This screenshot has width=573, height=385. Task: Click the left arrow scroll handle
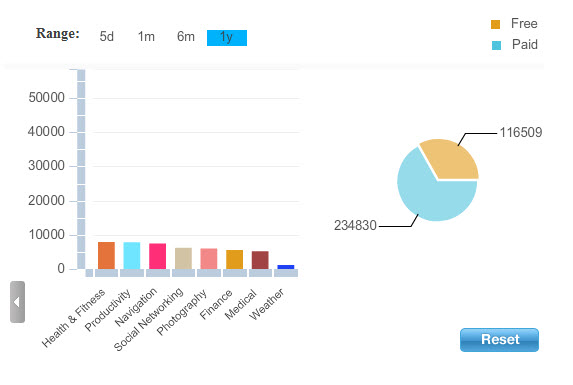pyautogui.click(x=17, y=302)
